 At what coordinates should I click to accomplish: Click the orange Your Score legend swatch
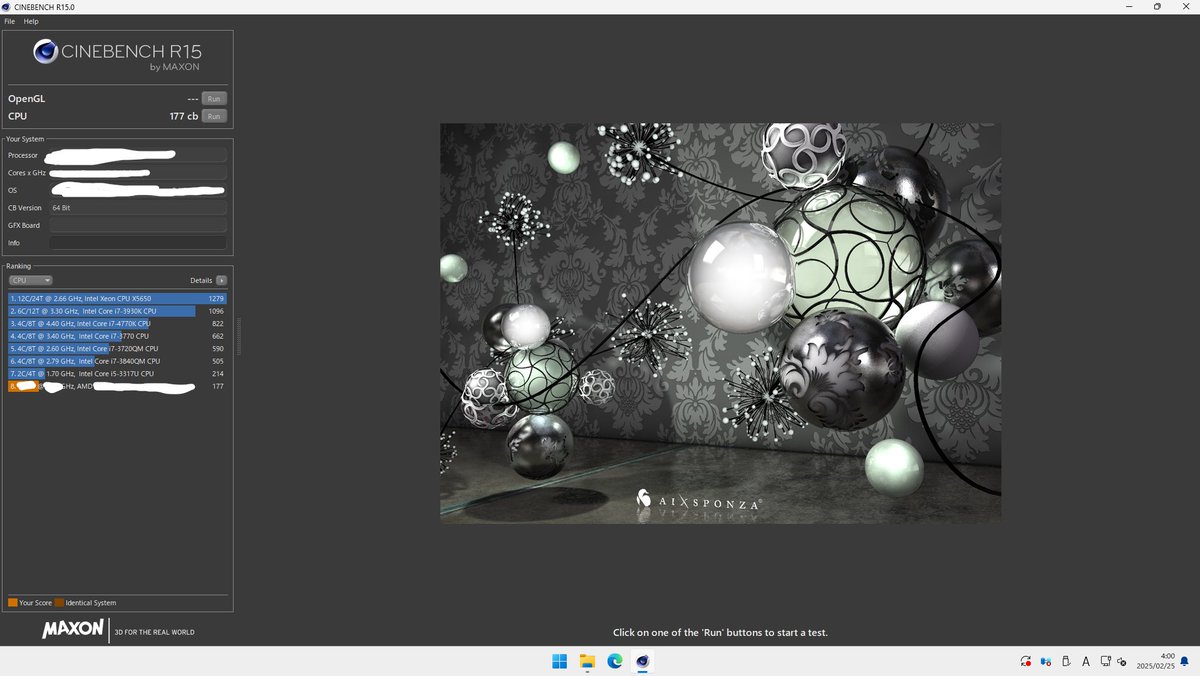[13, 603]
